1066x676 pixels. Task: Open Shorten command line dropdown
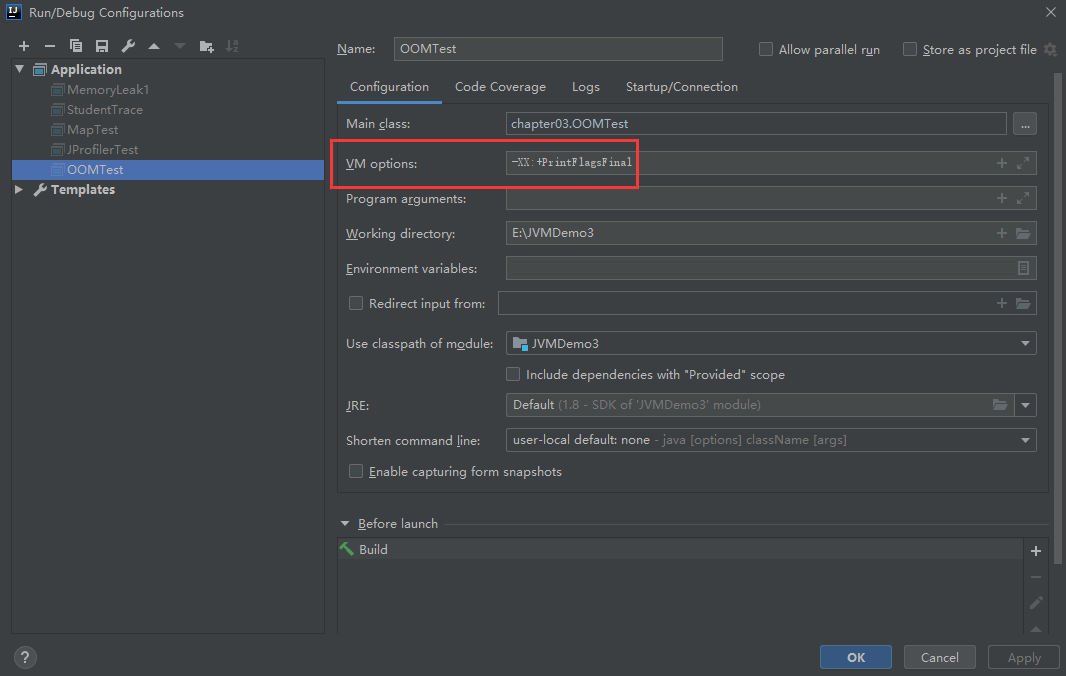[x=1025, y=440]
